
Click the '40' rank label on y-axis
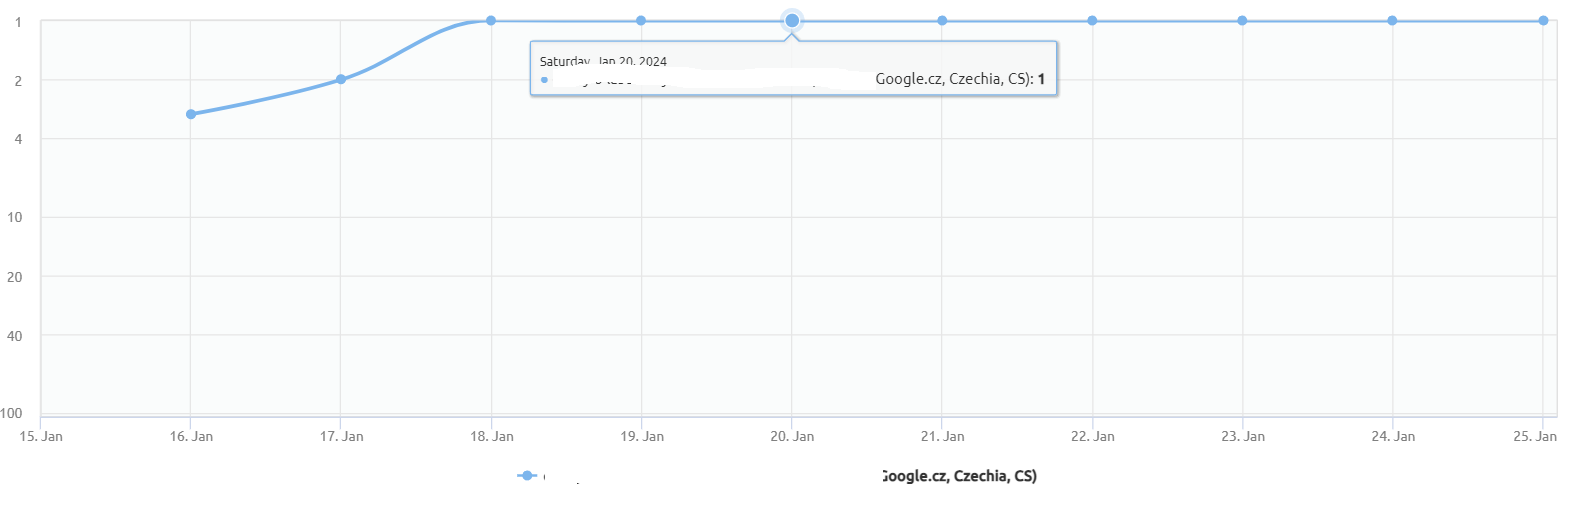(x=15, y=336)
